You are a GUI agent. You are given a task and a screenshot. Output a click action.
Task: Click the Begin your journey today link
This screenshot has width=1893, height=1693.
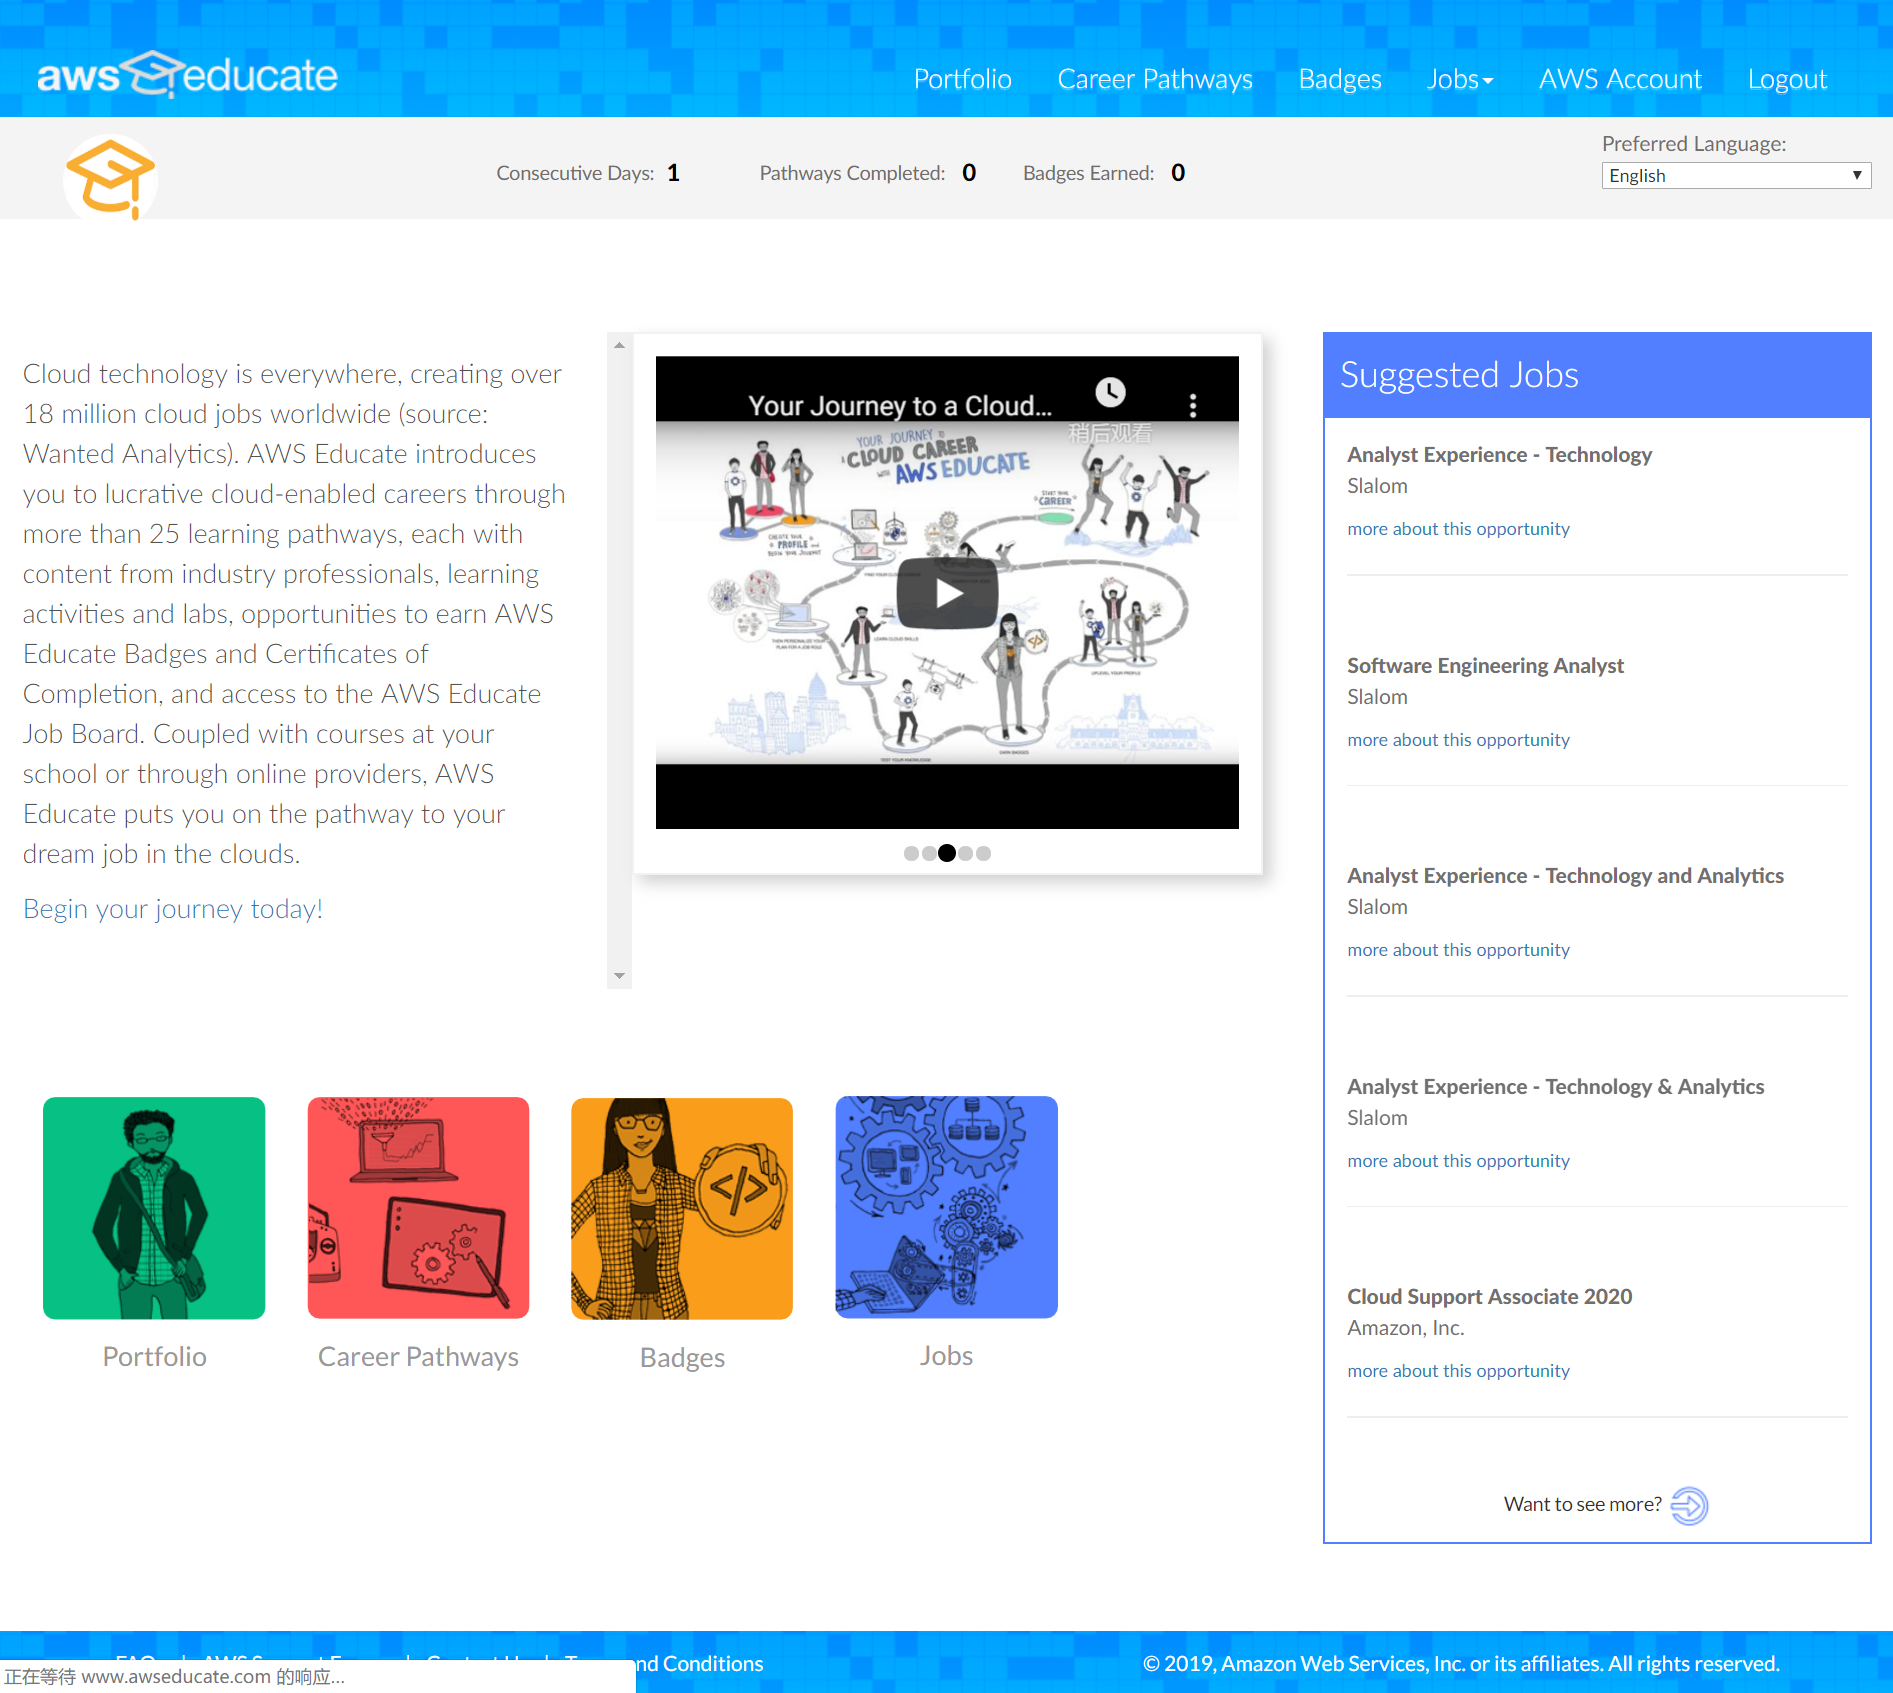[173, 908]
